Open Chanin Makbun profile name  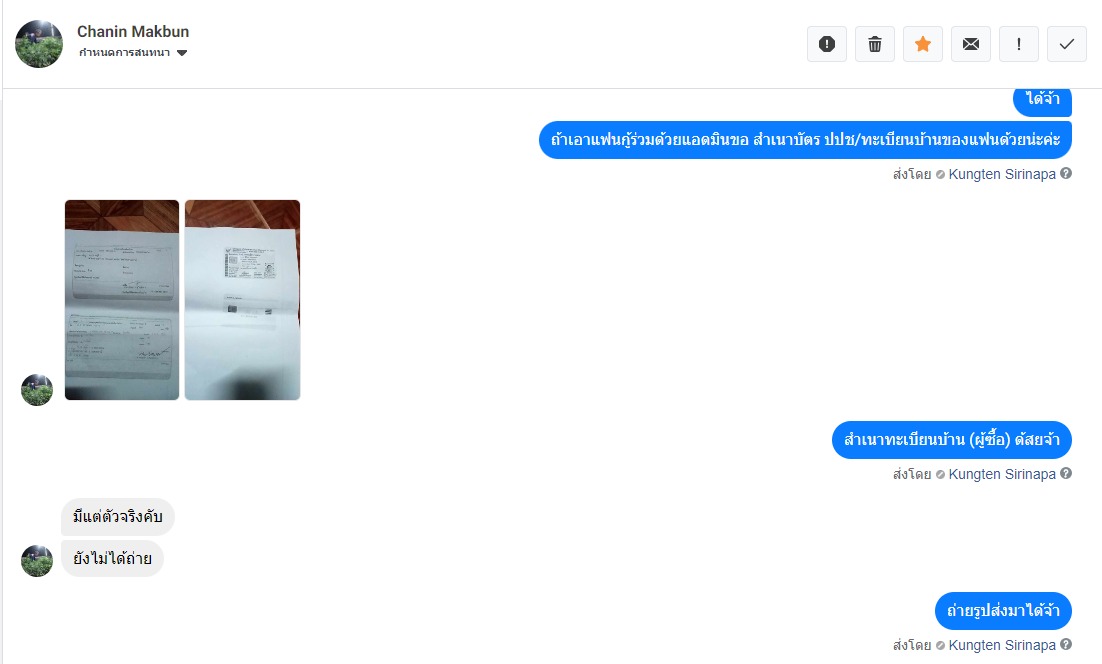[133, 32]
